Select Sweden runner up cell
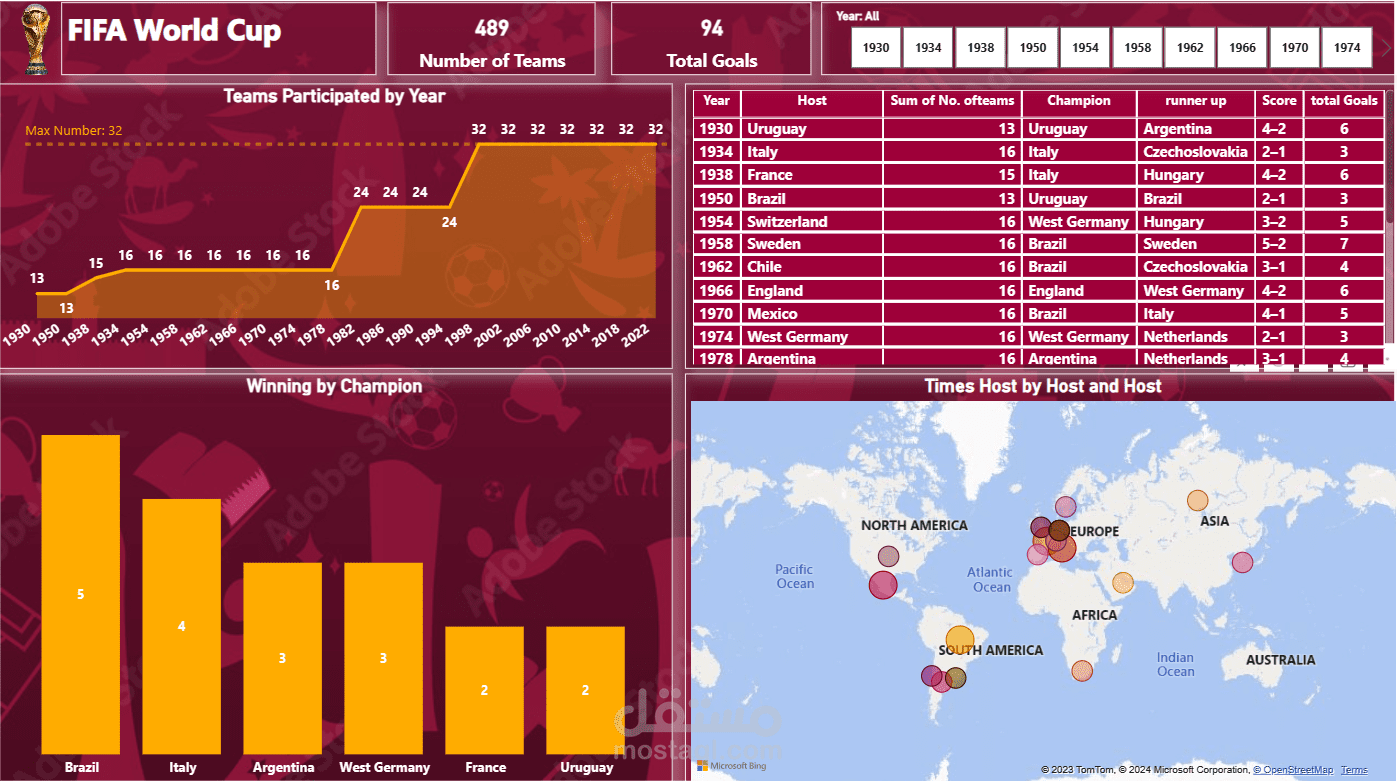The height and width of the screenshot is (781, 1397). [x=1196, y=244]
